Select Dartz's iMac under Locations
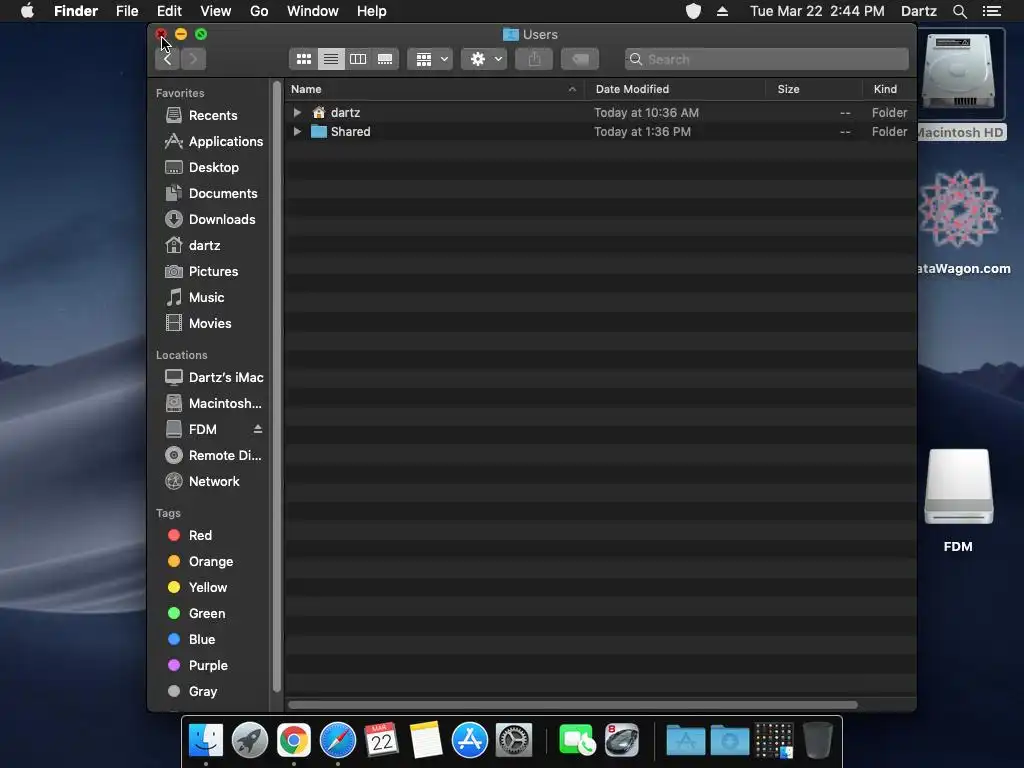 pyautogui.click(x=214, y=377)
